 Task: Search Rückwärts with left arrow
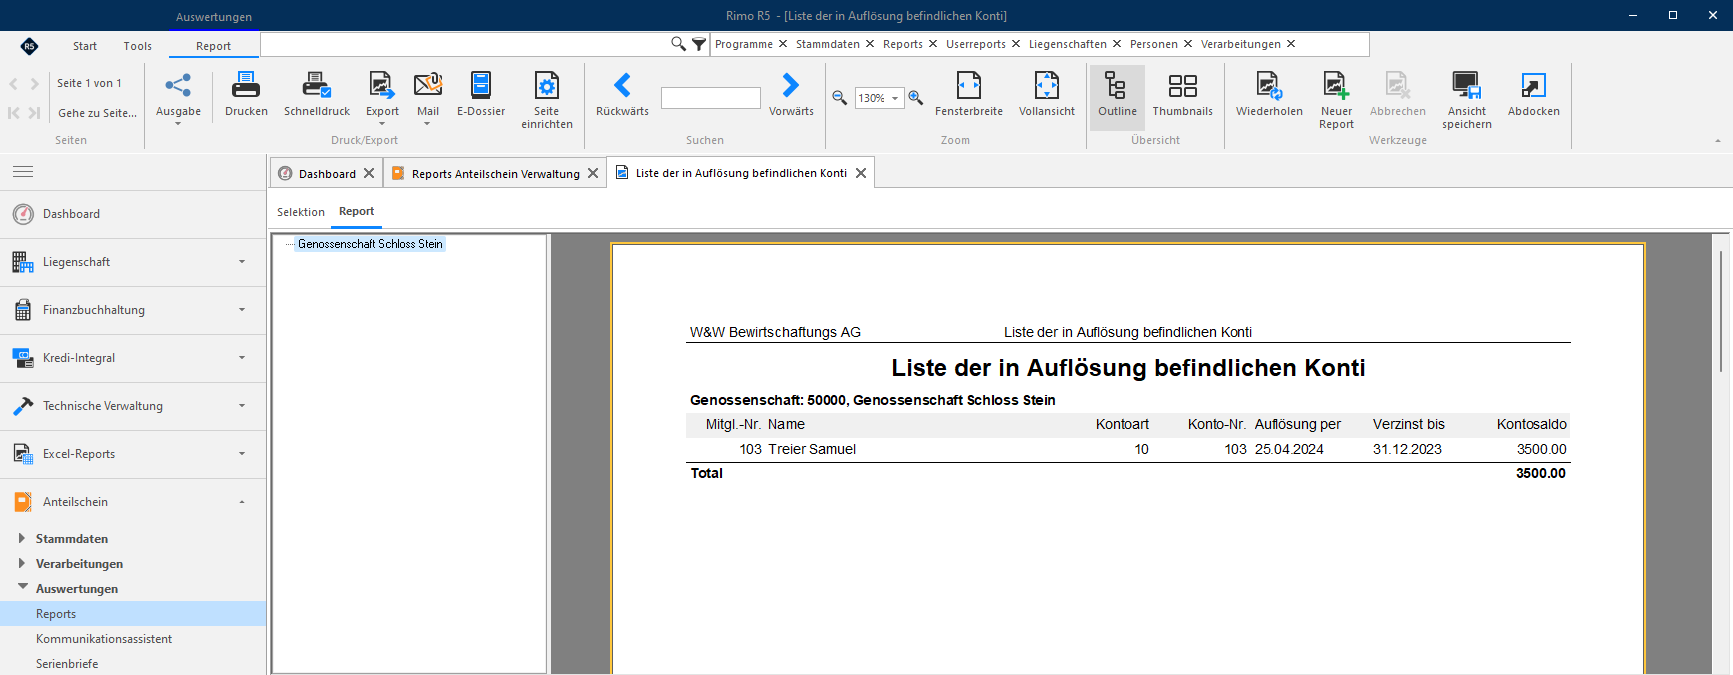point(622,85)
